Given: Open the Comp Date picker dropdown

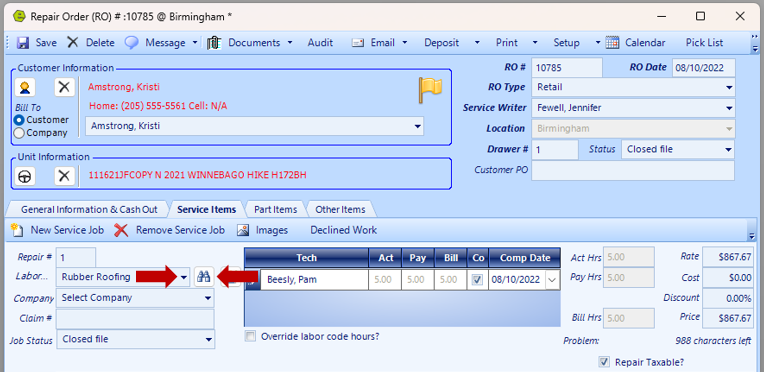Looking at the screenshot, I should click(552, 280).
